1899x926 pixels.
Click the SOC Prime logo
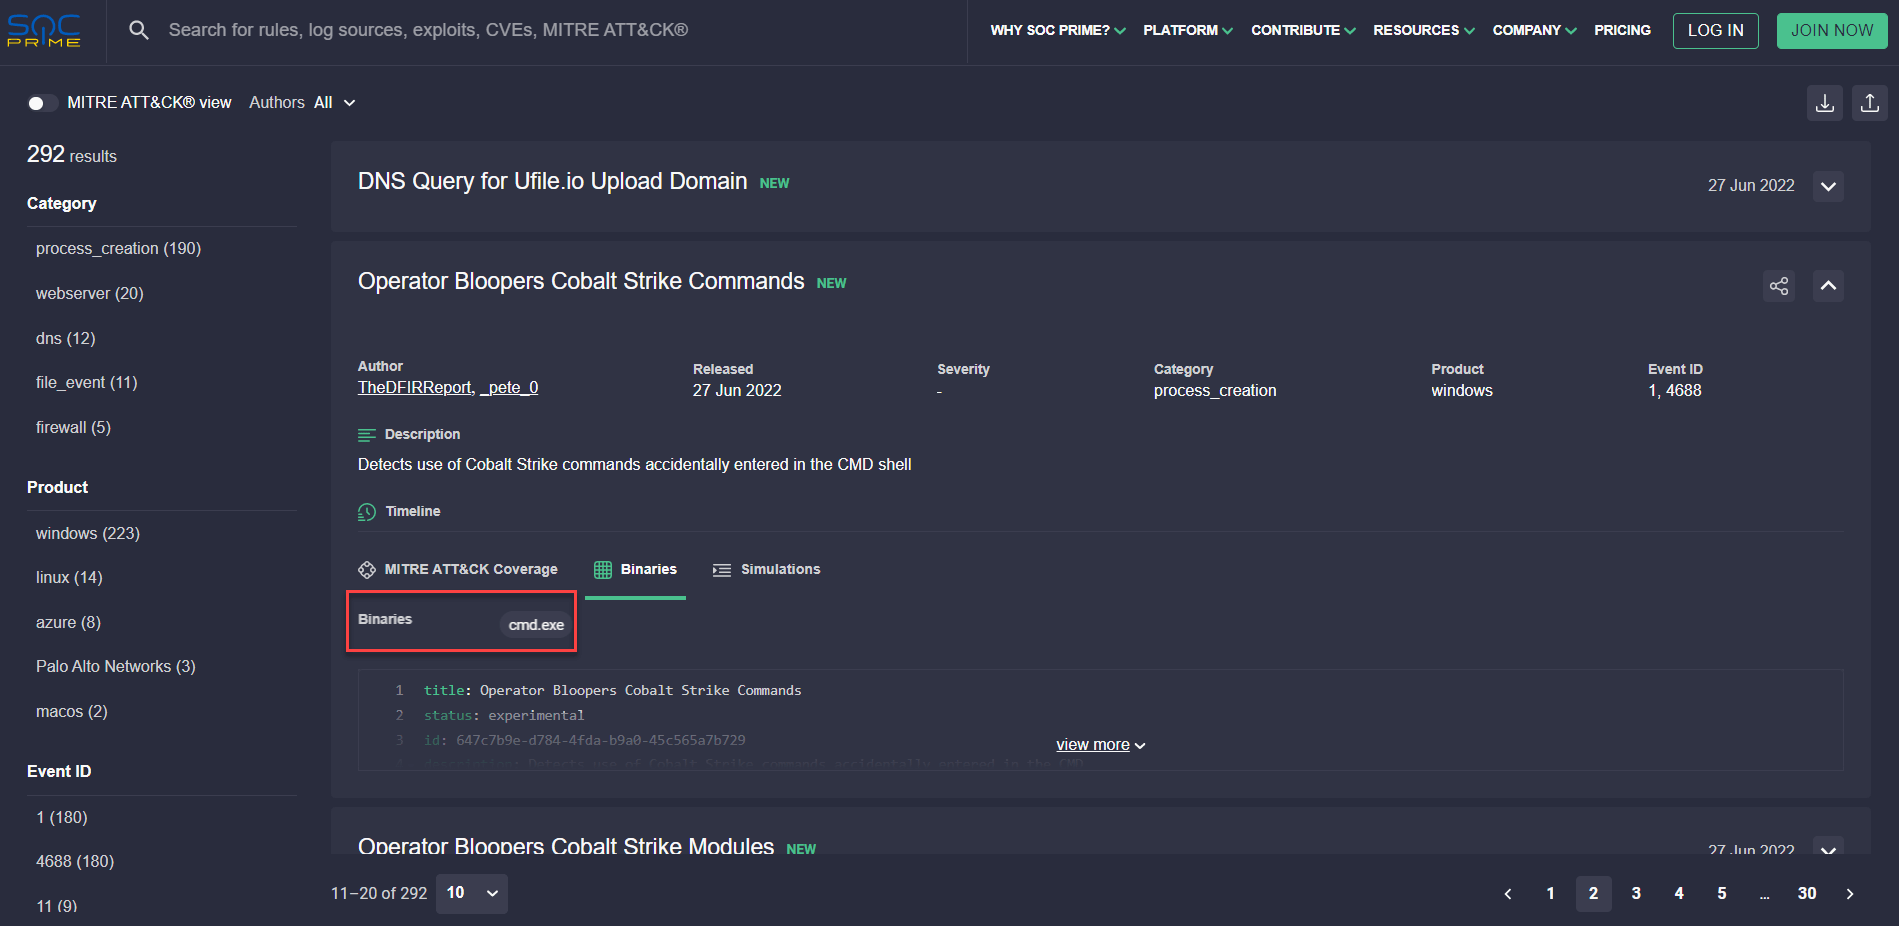(x=44, y=30)
